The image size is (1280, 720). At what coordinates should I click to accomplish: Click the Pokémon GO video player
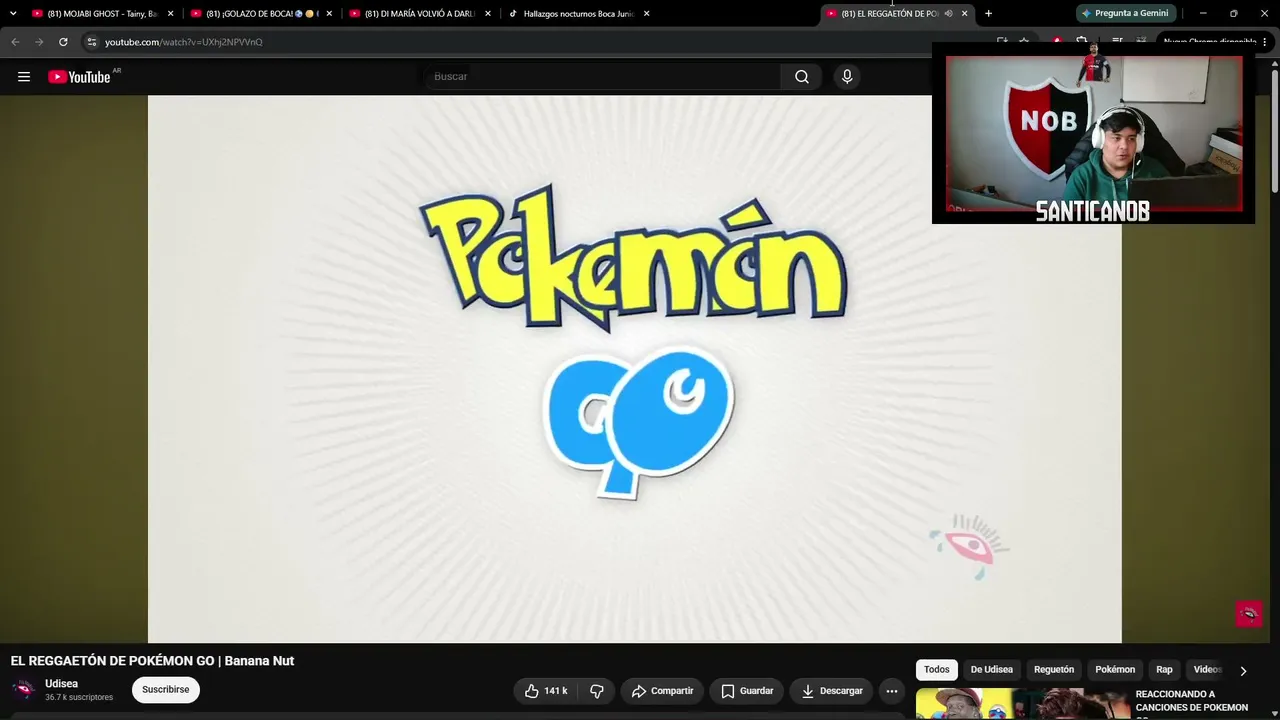coord(635,369)
